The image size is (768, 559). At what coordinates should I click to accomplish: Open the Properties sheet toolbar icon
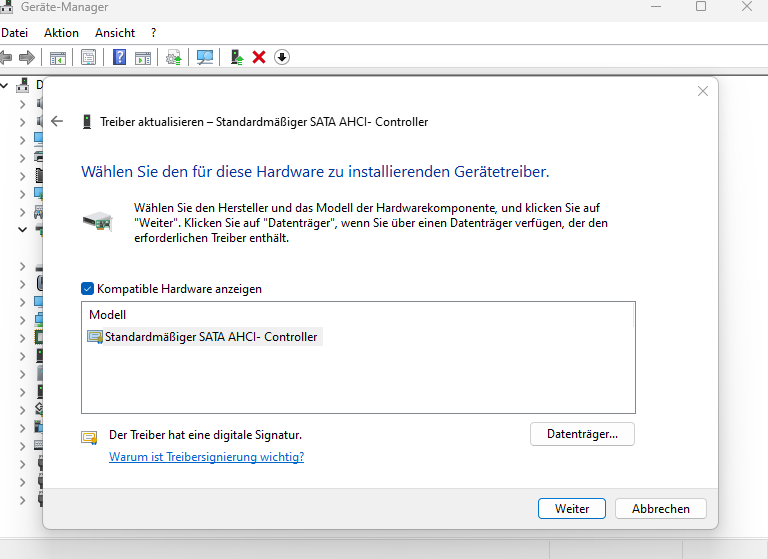[88, 57]
